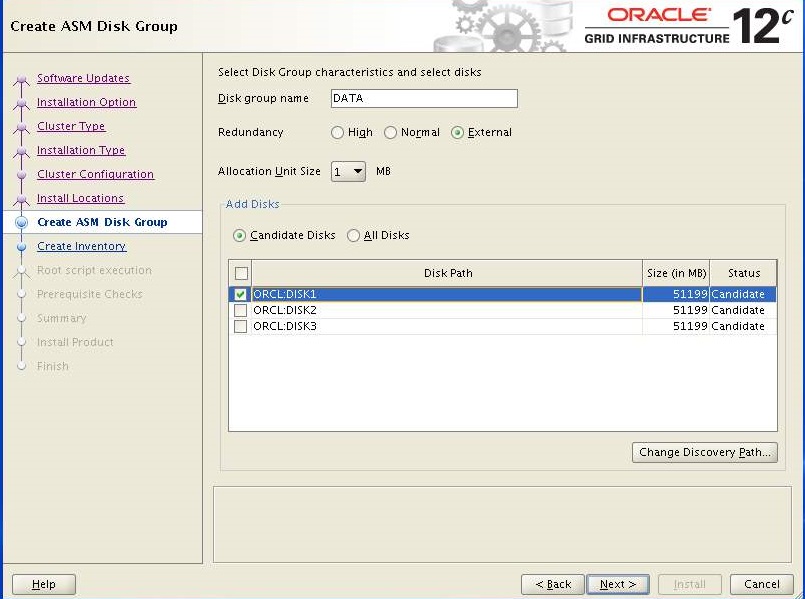Screen dimensions: 805x599
Task: Go to the Install Locations step
Action: pyautogui.click(x=81, y=198)
